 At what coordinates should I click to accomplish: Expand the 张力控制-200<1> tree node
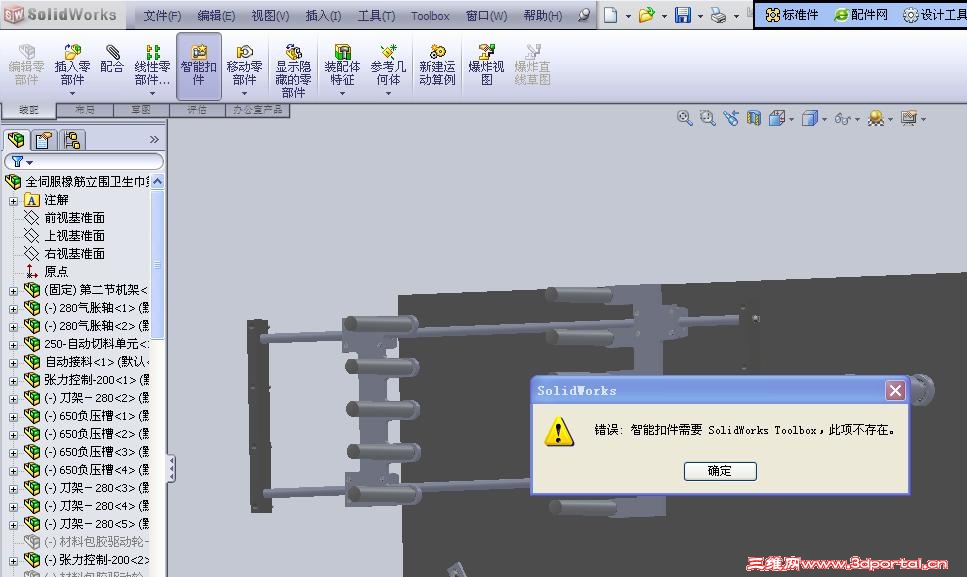[14, 380]
